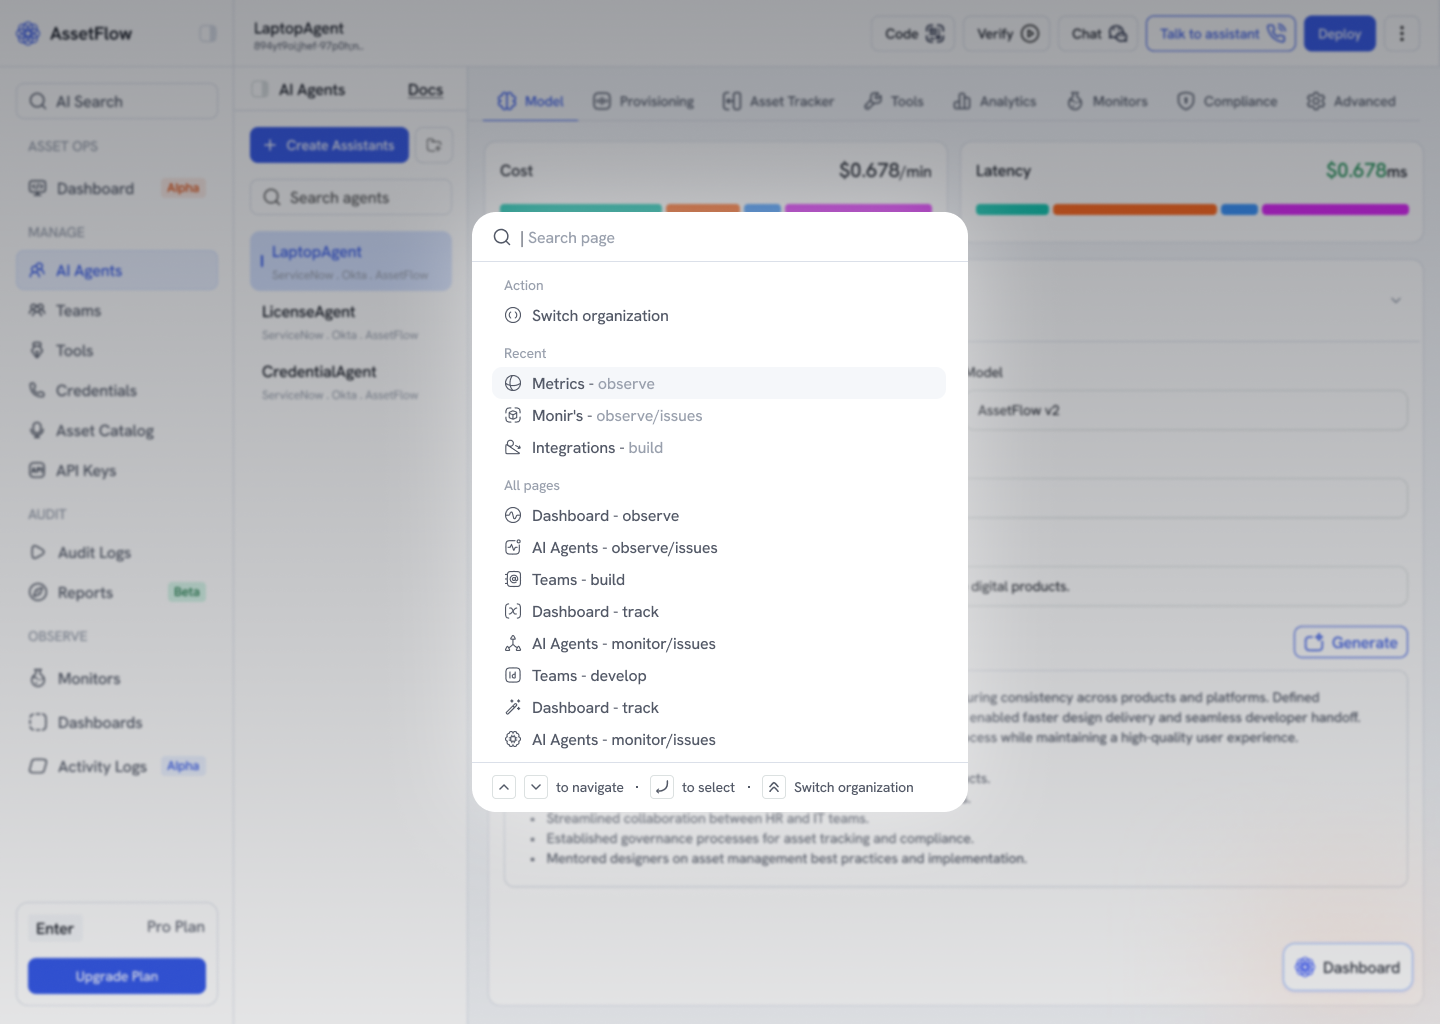Switch to the Advanced tab
Image resolution: width=1440 pixels, height=1024 pixels.
(1351, 101)
